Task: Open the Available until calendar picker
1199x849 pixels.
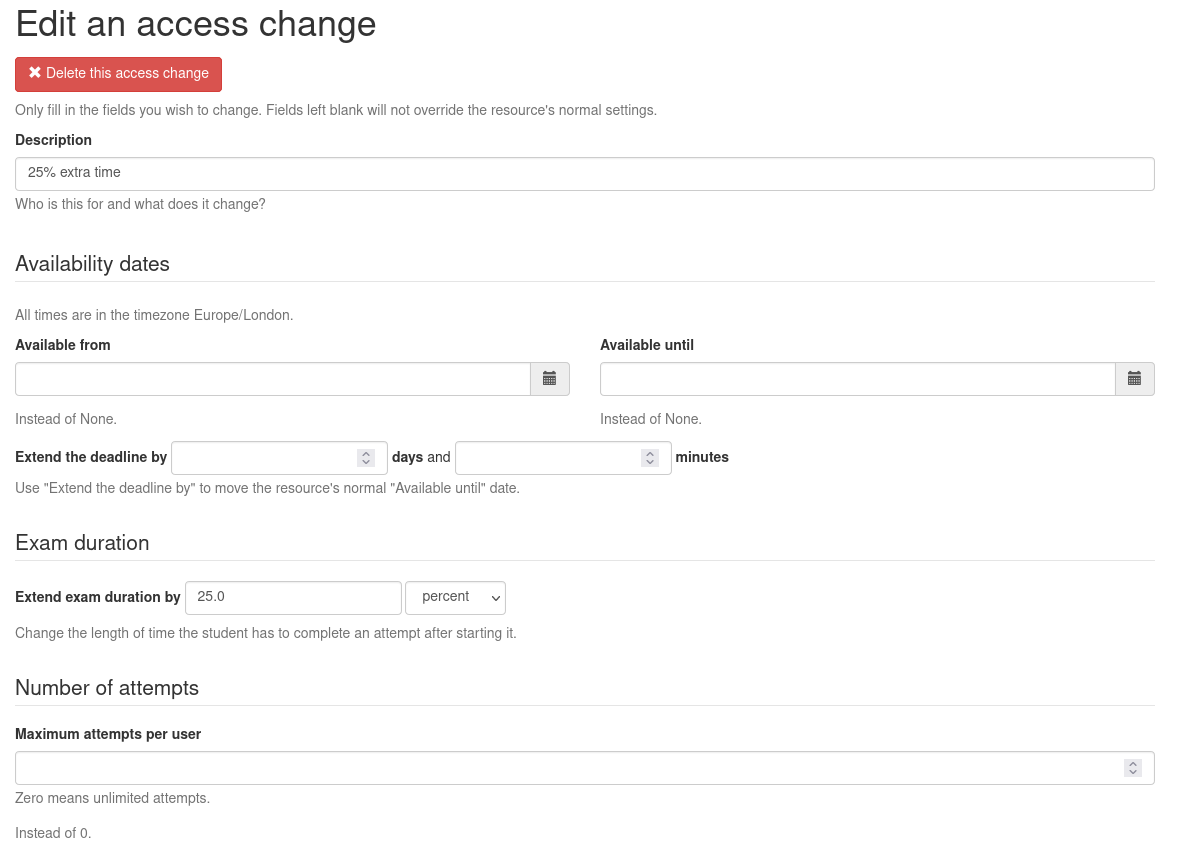Action: [x=1134, y=379]
